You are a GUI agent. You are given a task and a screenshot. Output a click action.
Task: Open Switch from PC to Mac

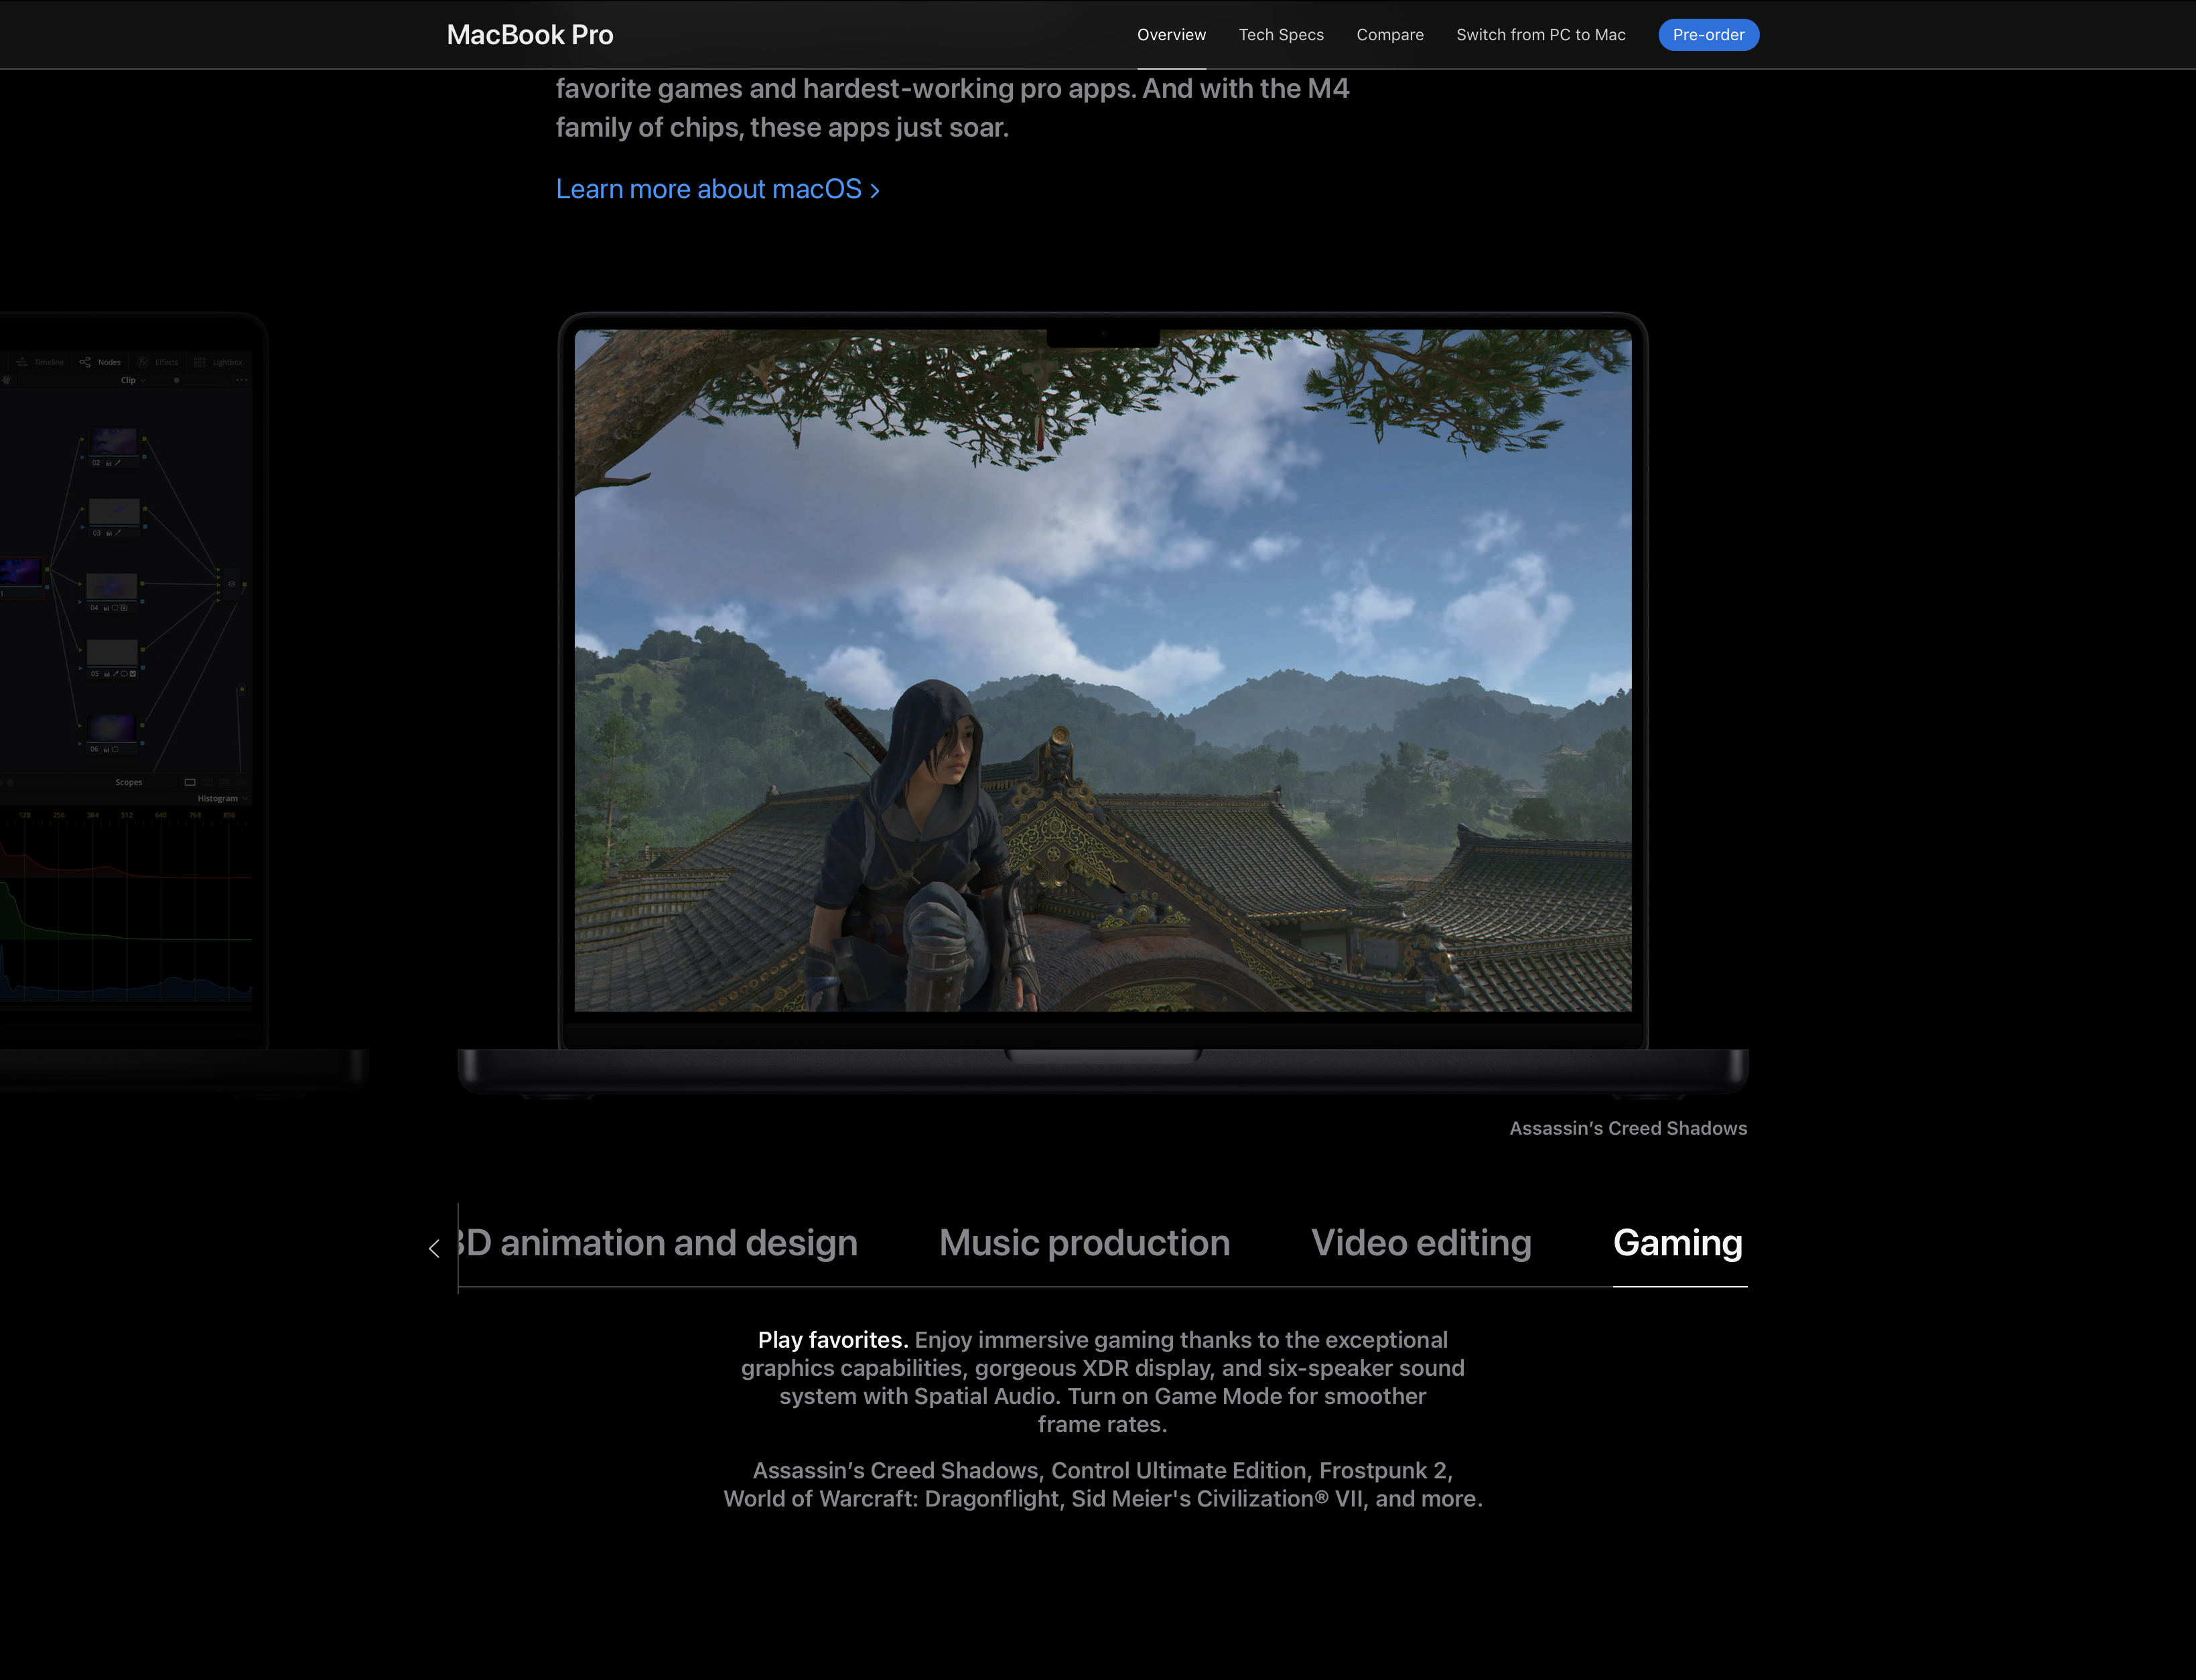coord(1541,35)
